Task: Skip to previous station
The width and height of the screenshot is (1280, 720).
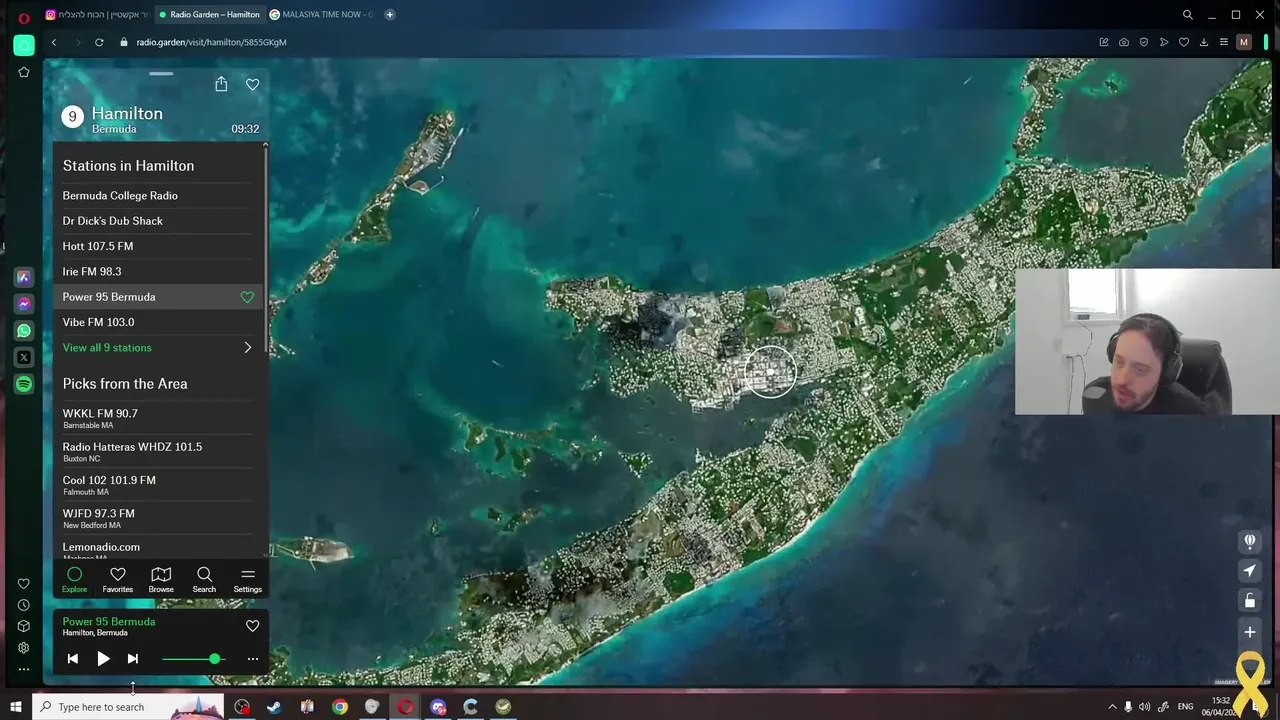Action: click(72, 659)
